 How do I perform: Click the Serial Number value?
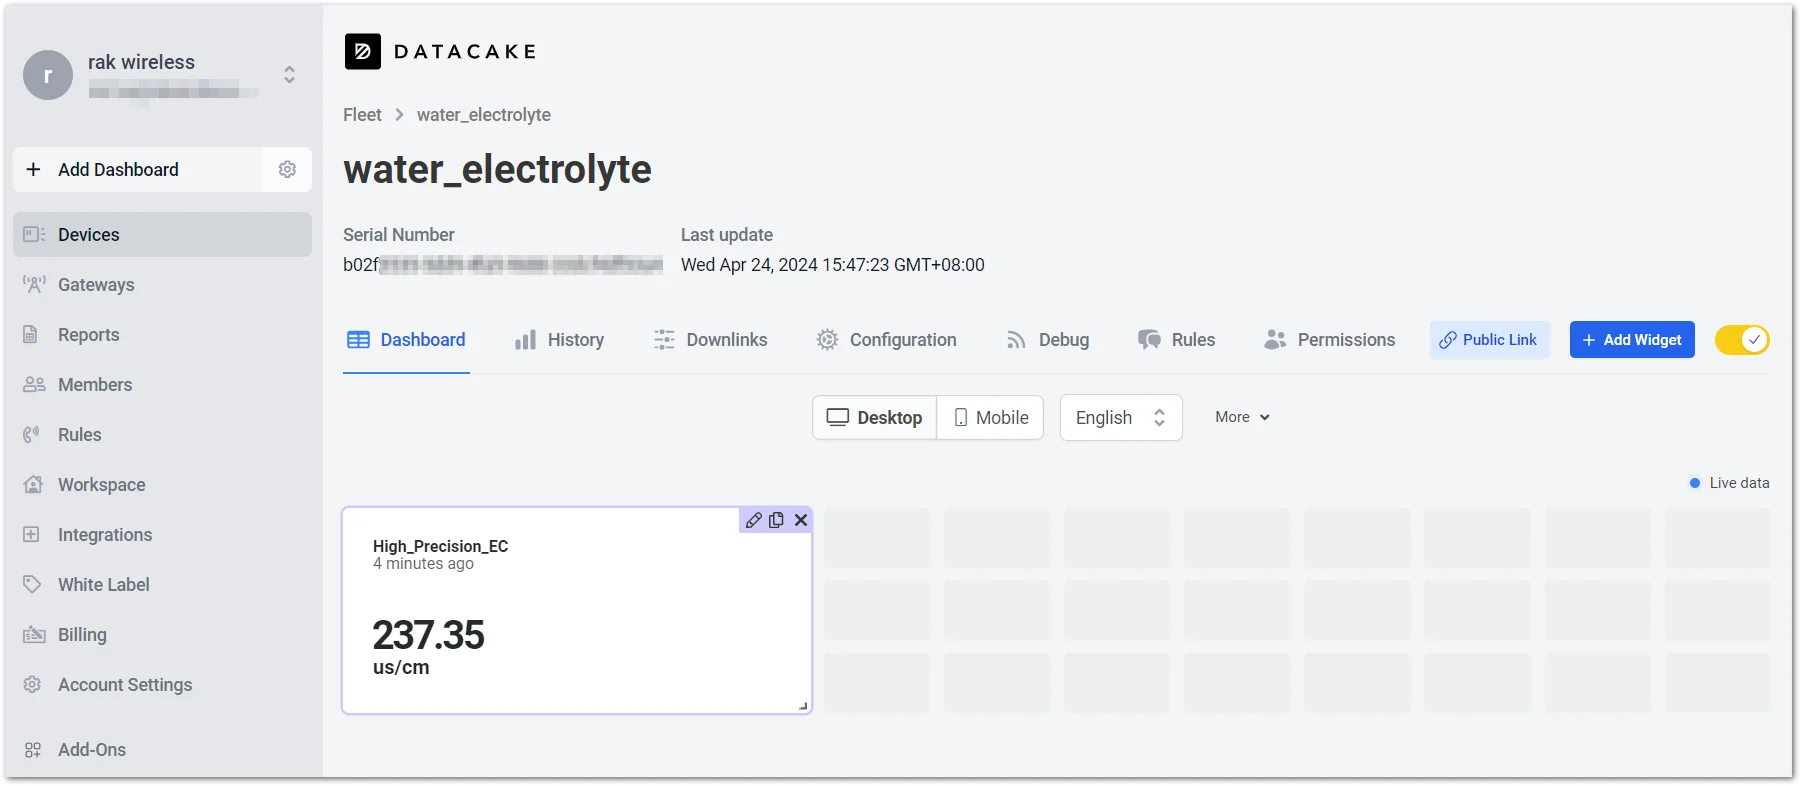(x=502, y=265)
